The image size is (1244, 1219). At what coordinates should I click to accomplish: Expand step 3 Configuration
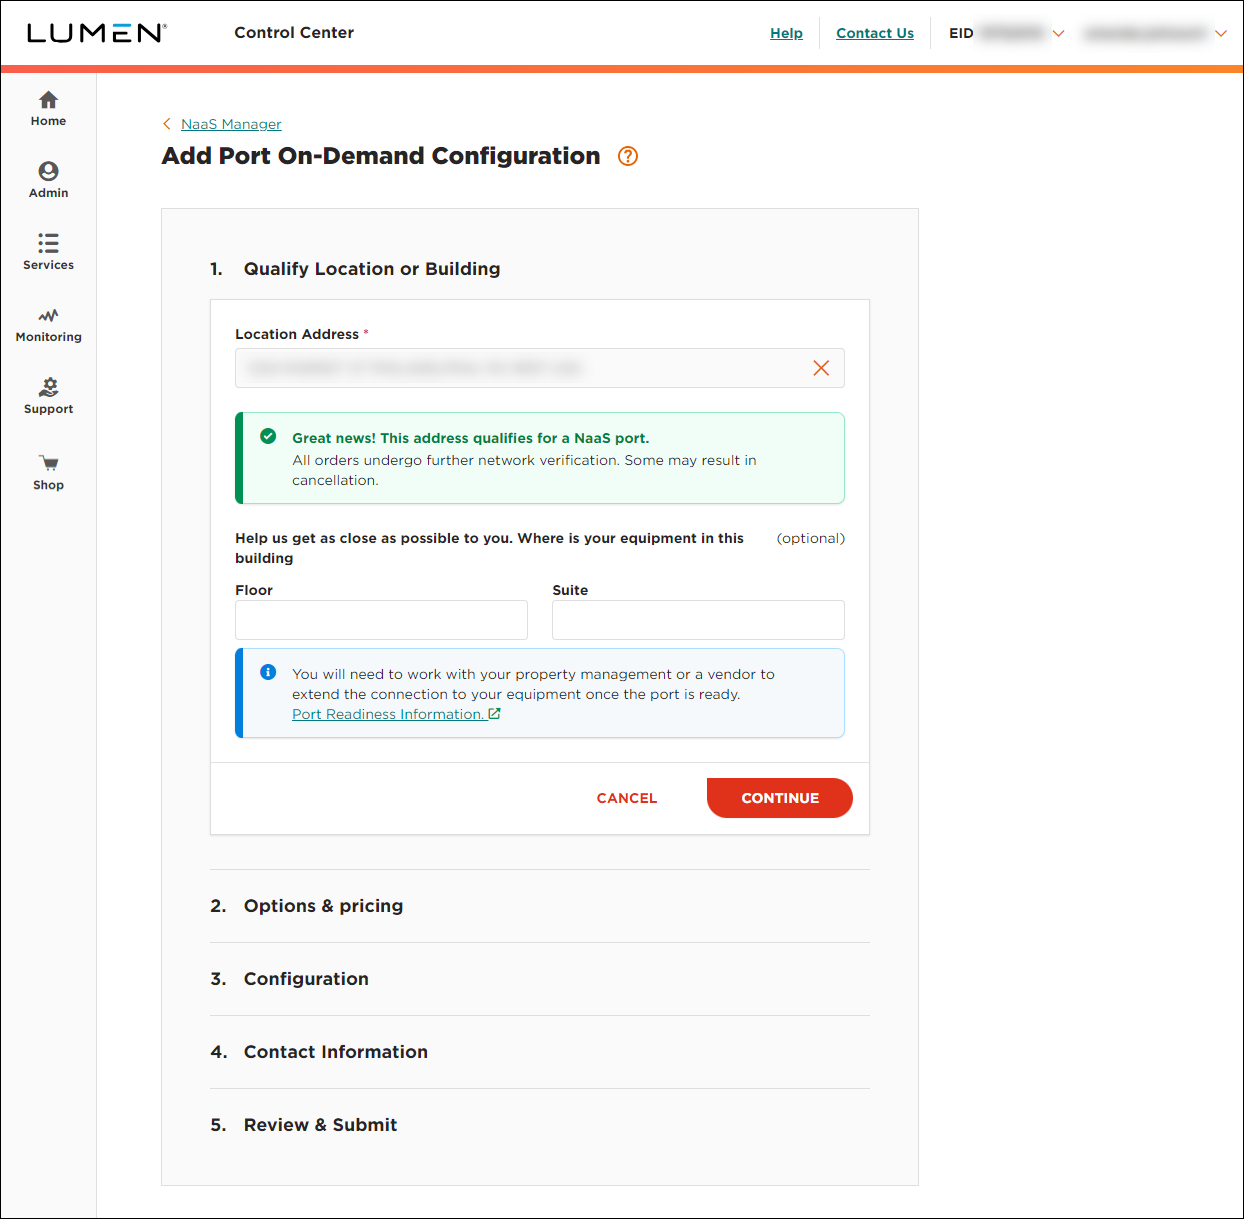540,979
